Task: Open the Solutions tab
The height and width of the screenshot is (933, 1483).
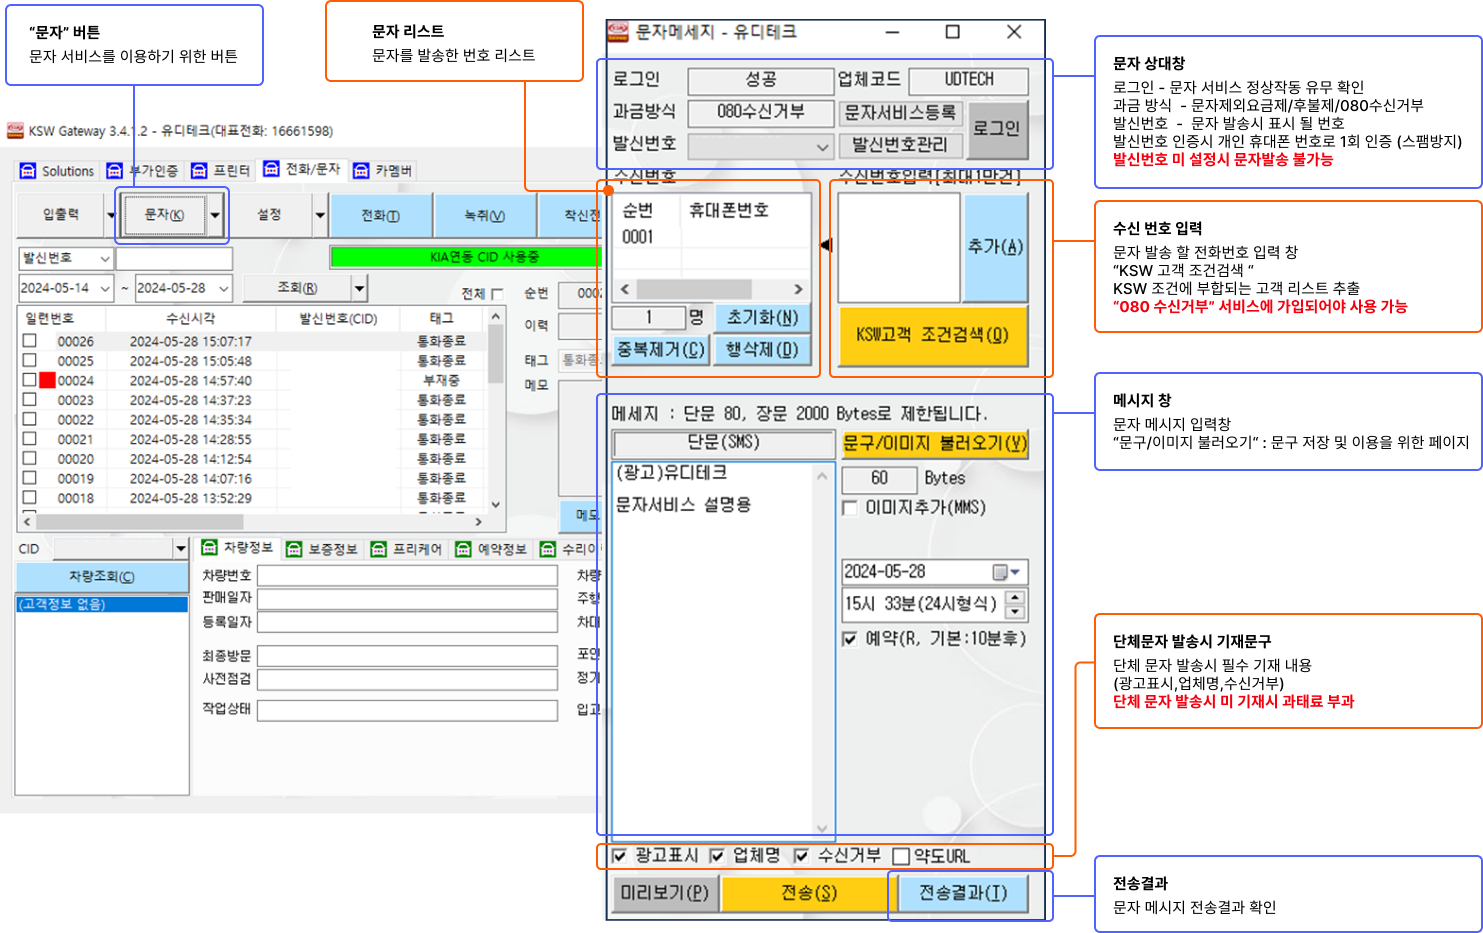Action: (57, 171)
